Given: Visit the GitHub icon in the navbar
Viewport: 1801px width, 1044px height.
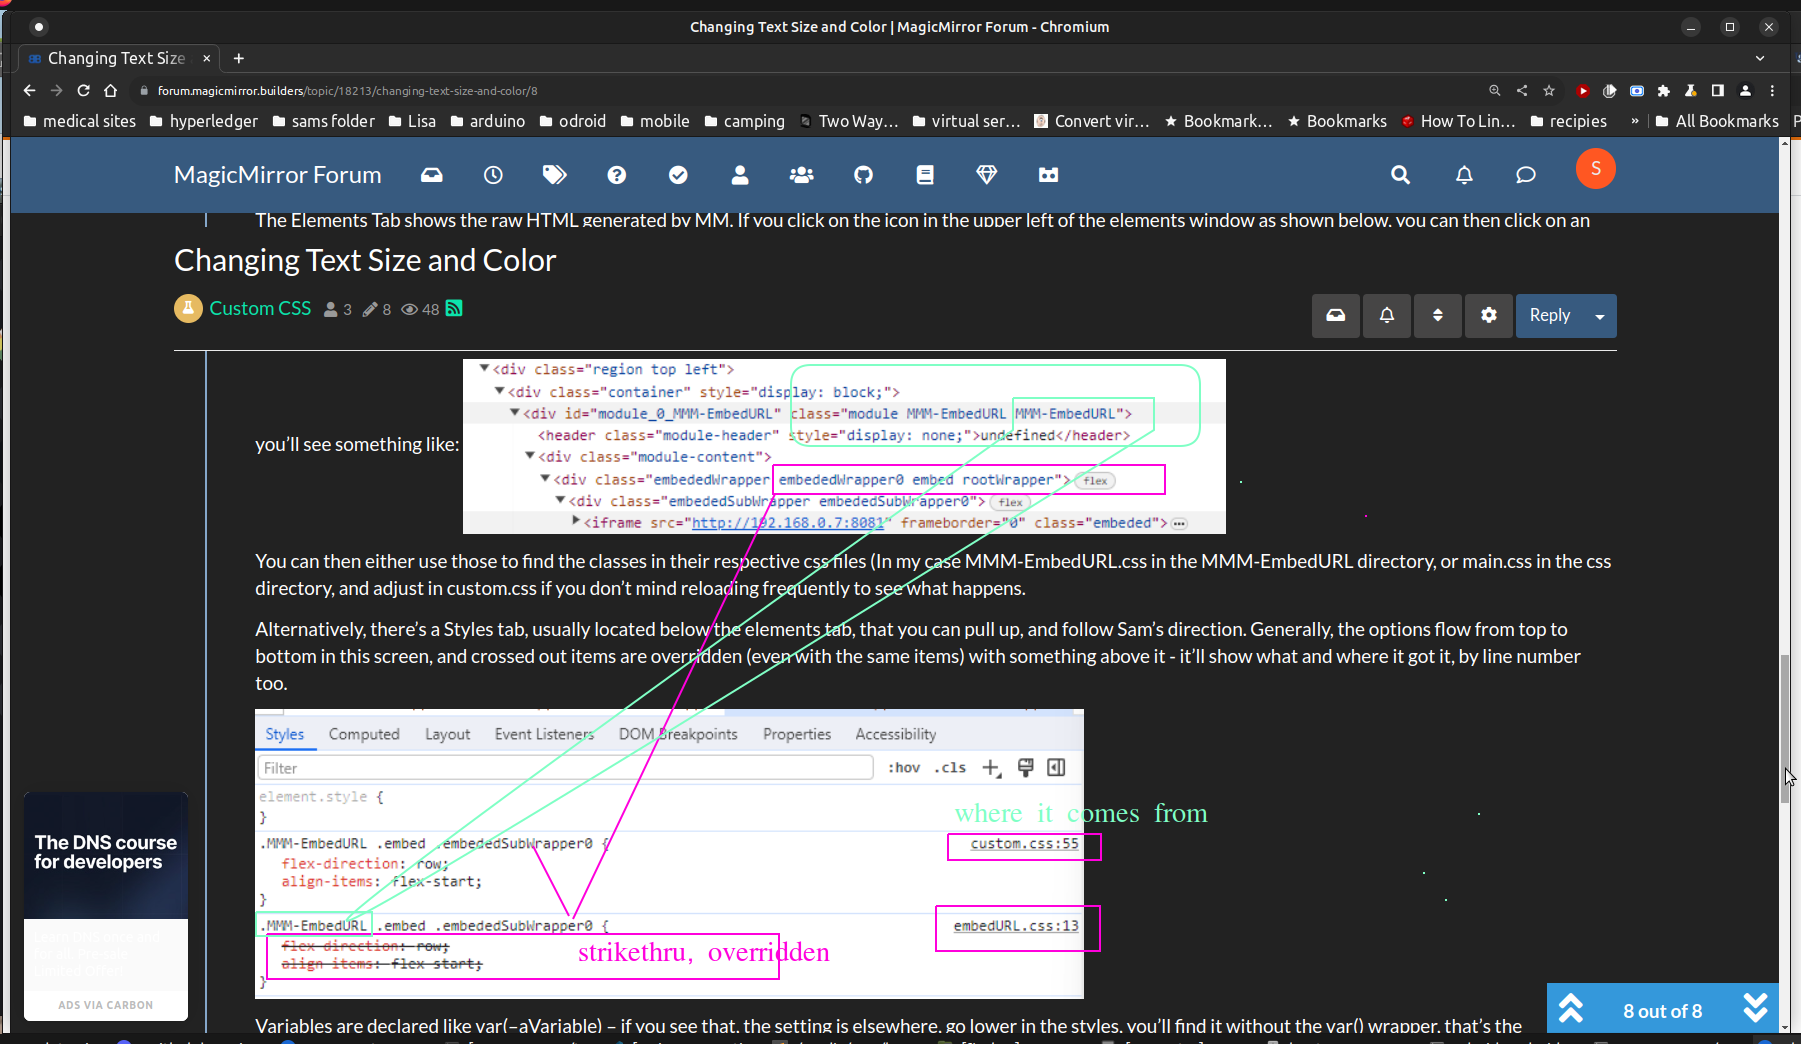Looking at the screenshot, I should (x=862, y=175).
